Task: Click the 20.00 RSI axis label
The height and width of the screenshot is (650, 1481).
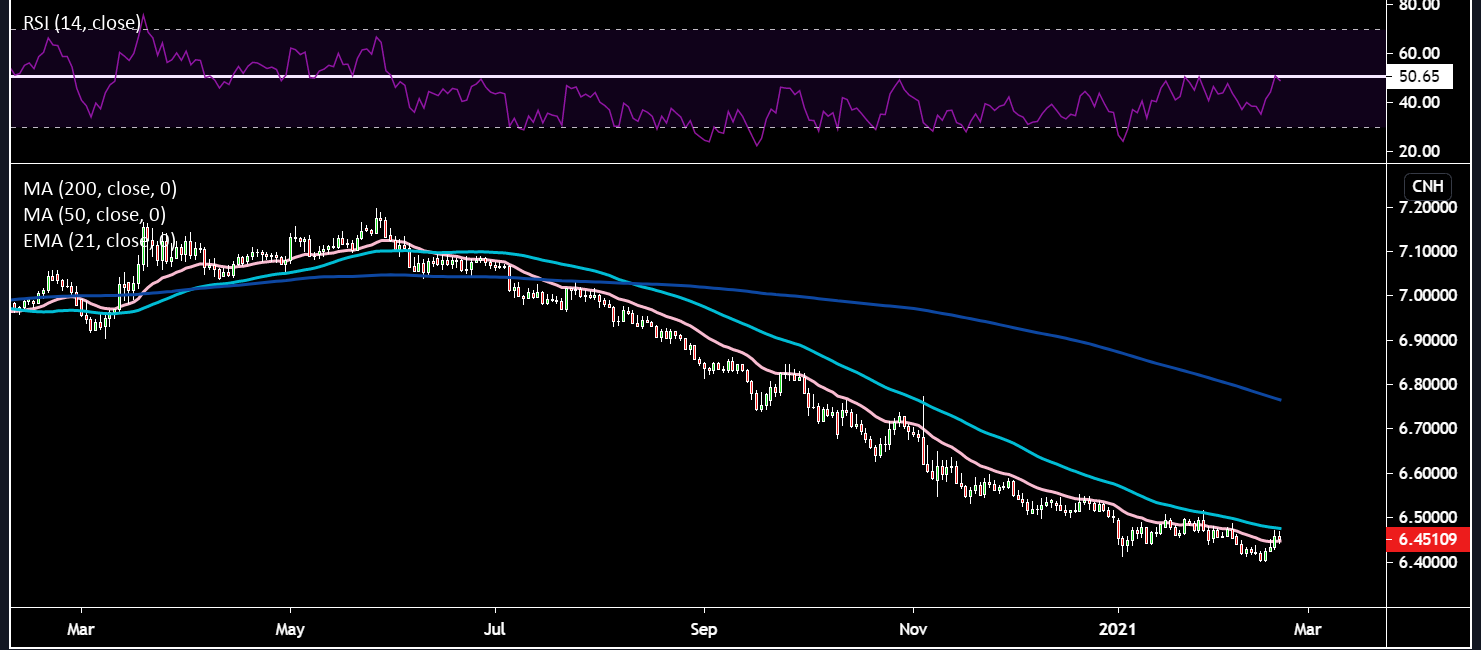Action: click(1420, 151)
